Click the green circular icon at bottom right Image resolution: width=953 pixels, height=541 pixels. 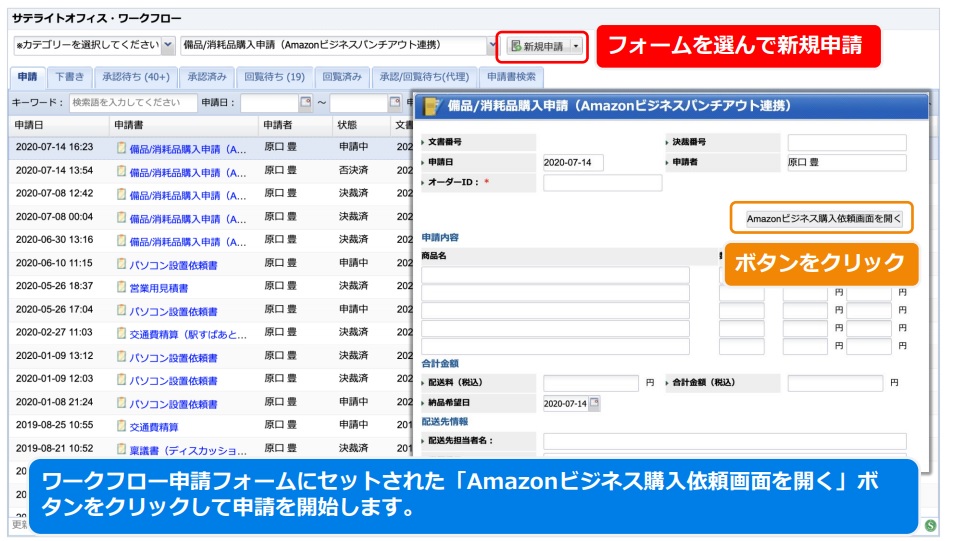point(931,525)
